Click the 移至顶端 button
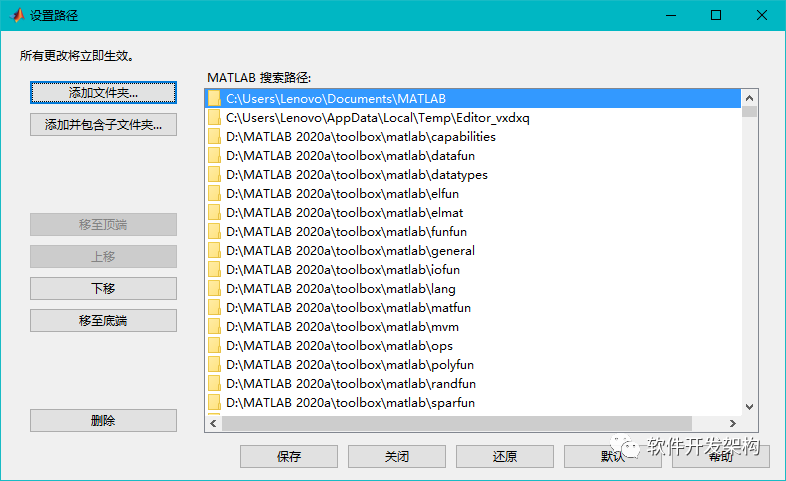 click(x=103, y=224)
